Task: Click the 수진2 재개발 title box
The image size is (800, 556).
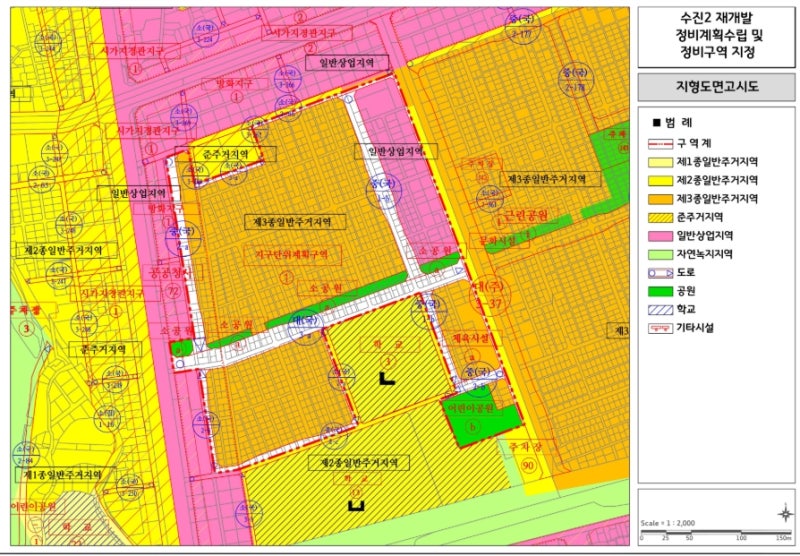Action: click(x=716, y=37)
